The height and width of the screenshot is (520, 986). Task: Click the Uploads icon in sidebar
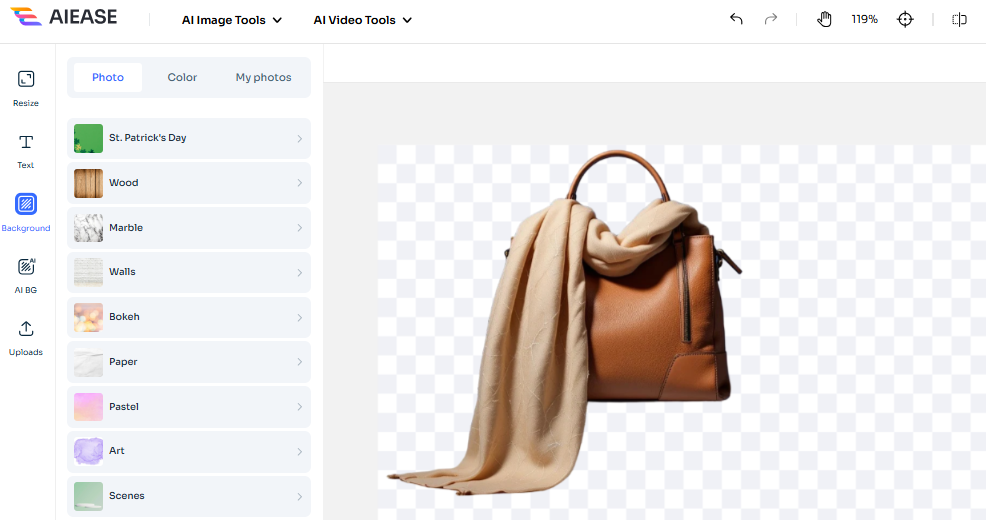[26, 329]
